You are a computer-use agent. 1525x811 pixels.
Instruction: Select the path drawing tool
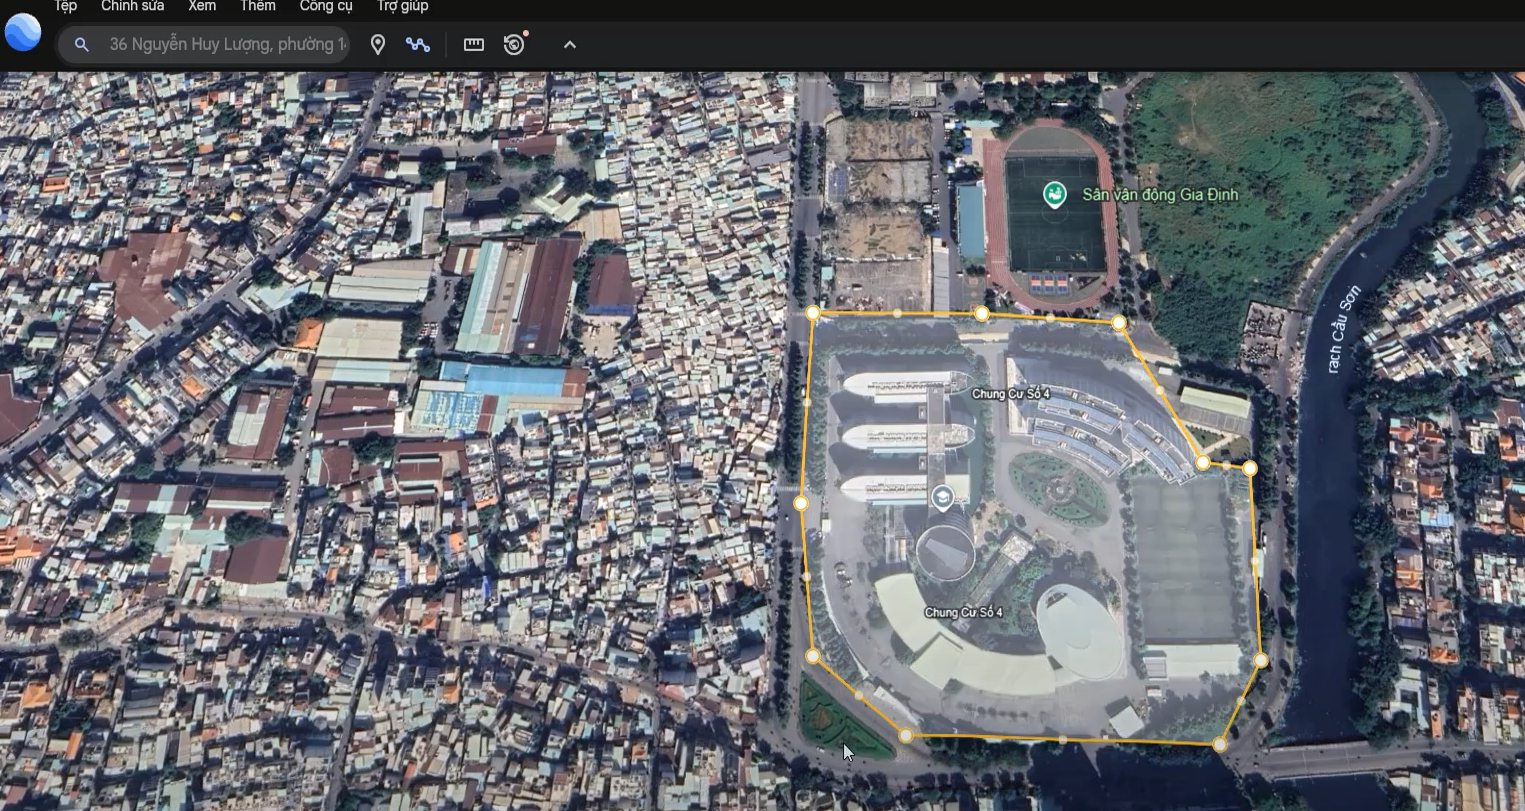coord(418,44)
